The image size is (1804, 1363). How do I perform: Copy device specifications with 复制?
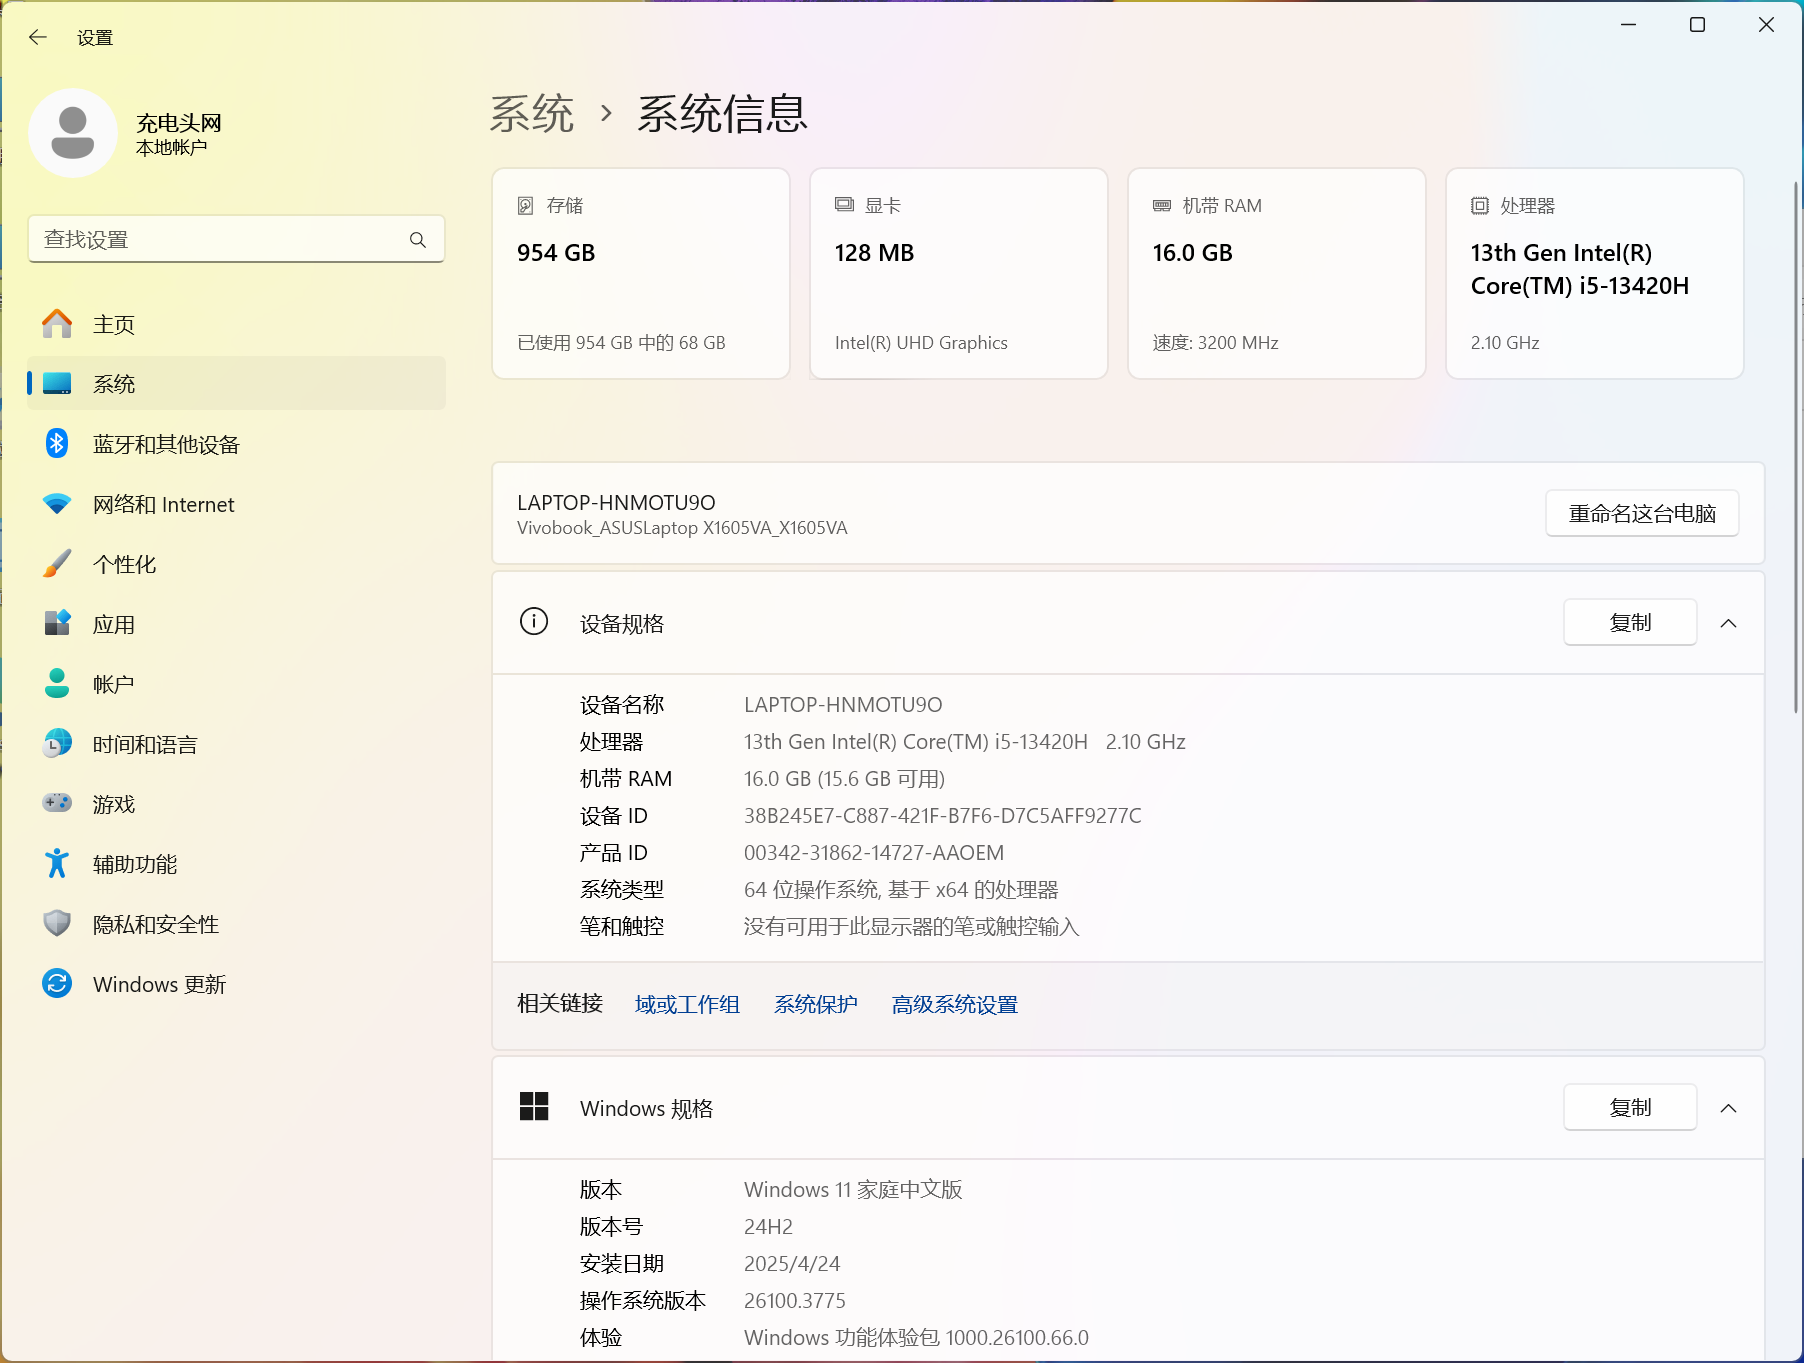pyautogui.click(x=1630, y=622)
